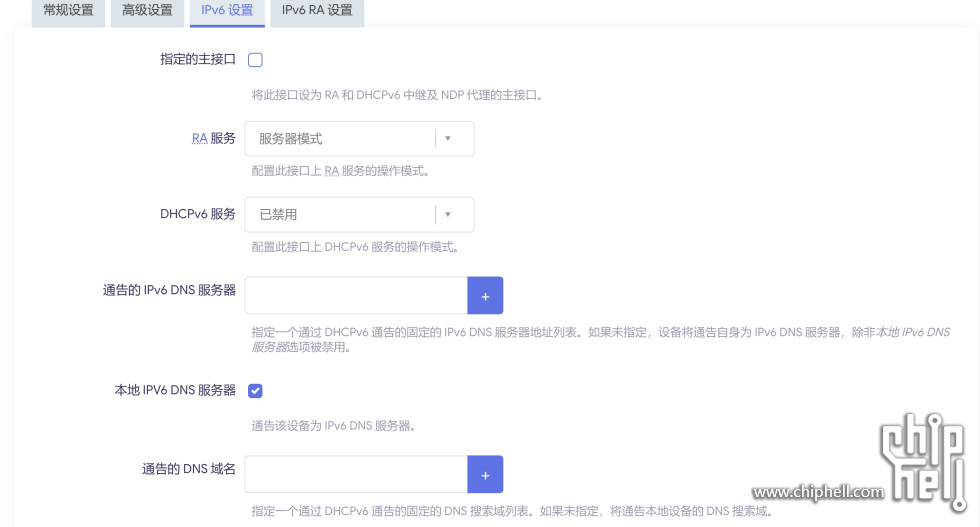
Task: Click the help text about RA 和 DHCPv6 中继
Action: click(x=397, y=95)
